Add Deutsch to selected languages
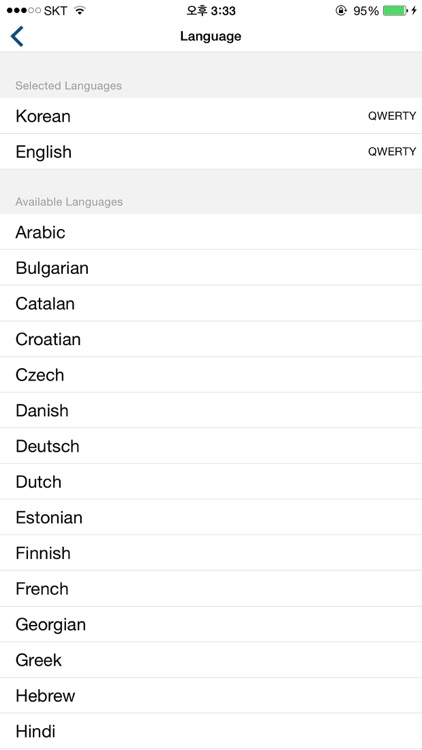The image size is (422, 750). coord(211,446)
